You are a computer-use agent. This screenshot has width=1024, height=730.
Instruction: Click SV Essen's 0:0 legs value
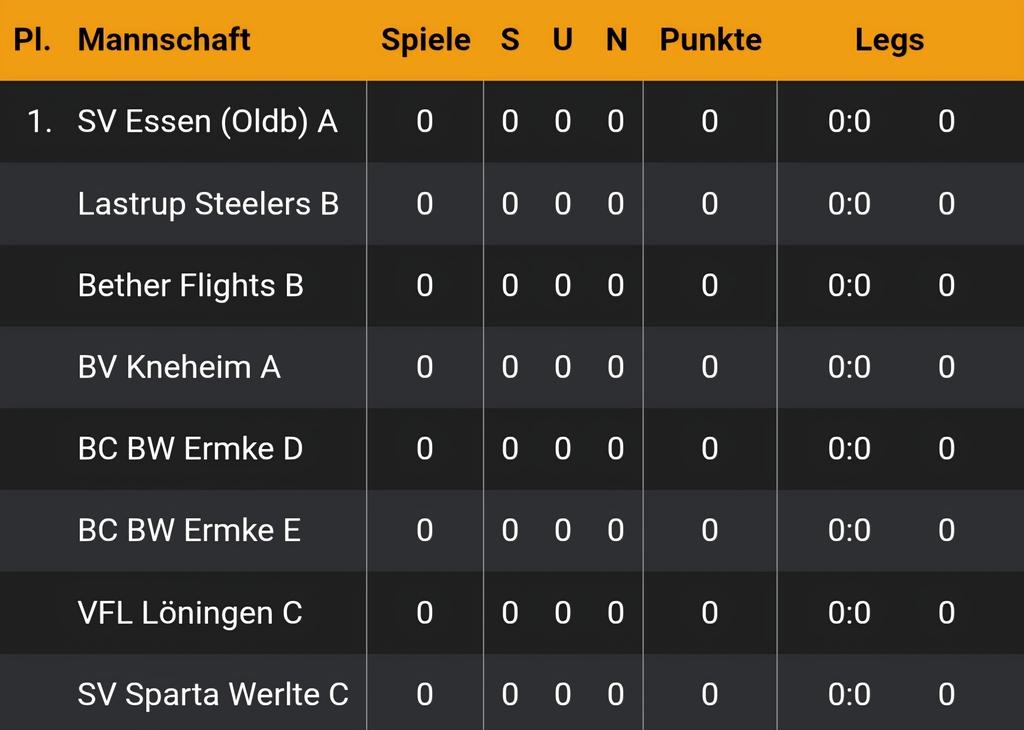[849, 121]
